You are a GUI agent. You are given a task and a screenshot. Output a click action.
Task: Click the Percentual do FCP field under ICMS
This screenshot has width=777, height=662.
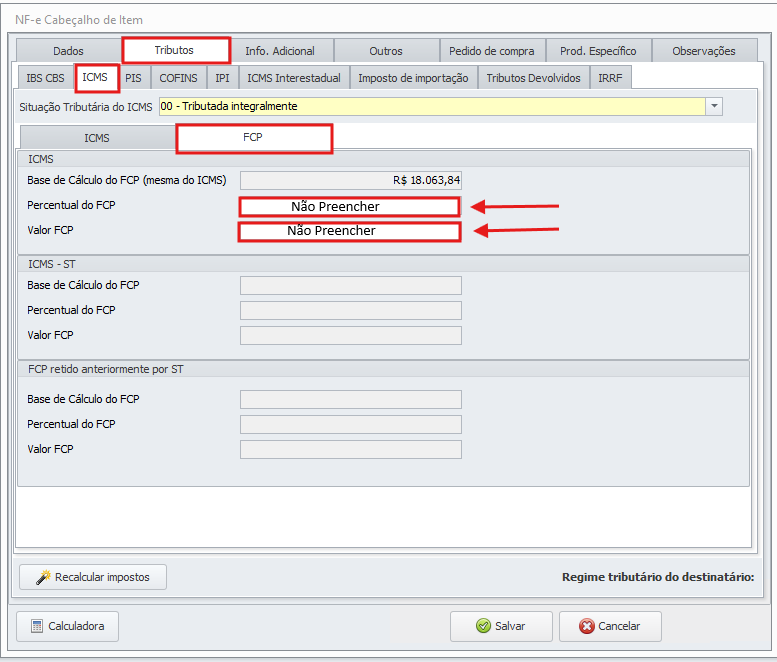349,207
